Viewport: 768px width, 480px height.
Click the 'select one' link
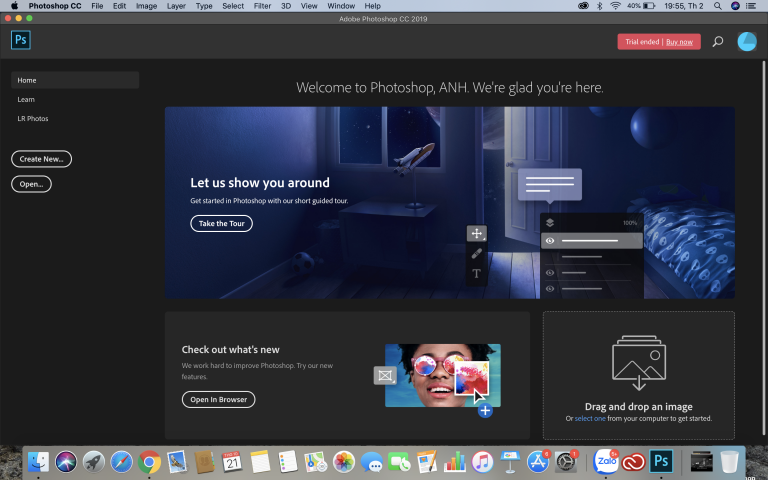click(590, 418)
